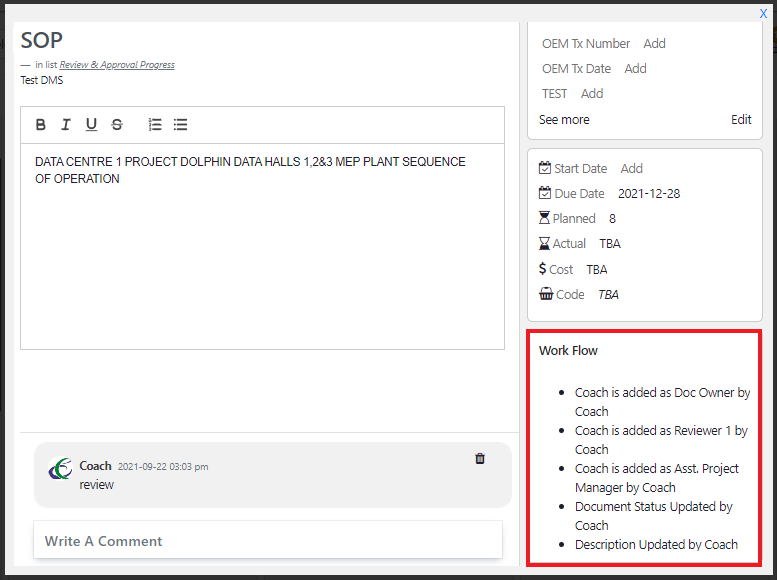Click the SOP card title
The width and height of the screenshot is (777, 580).
[42, 40]
